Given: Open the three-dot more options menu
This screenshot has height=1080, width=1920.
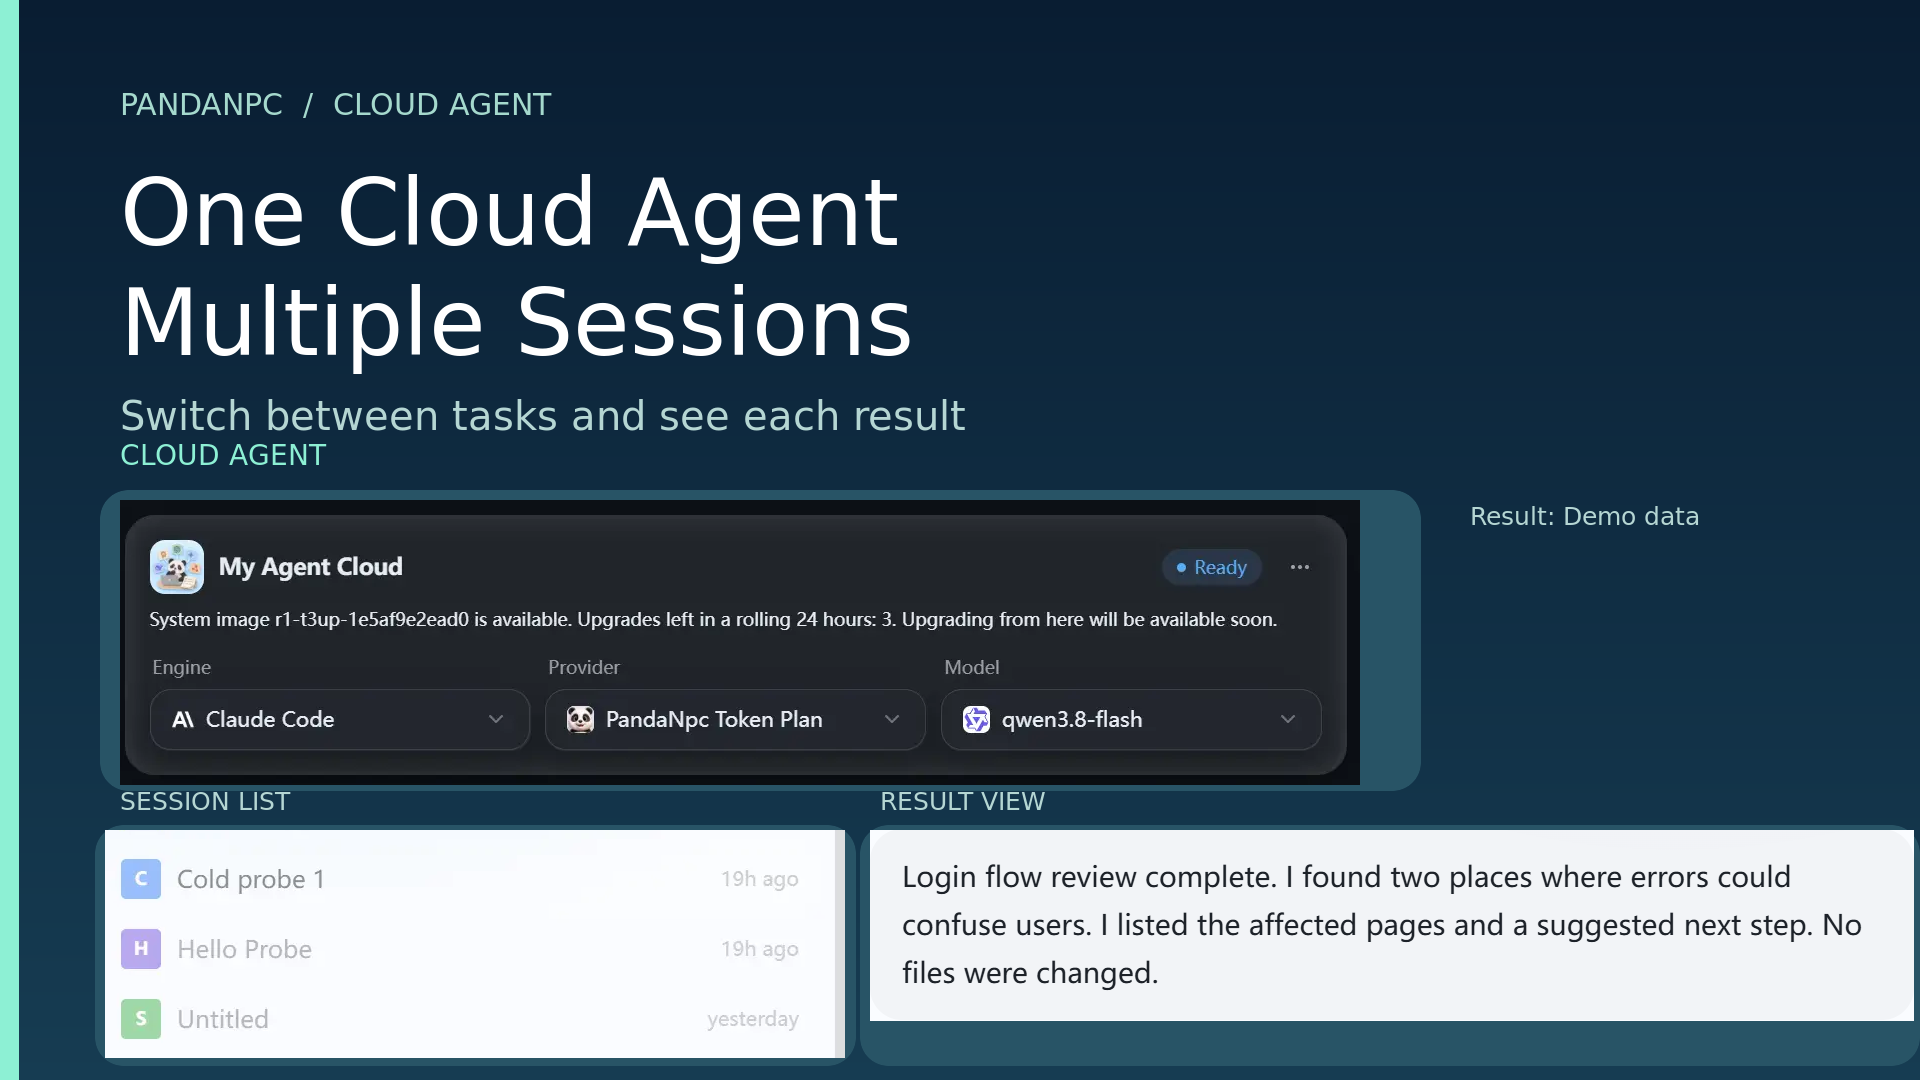Looking at the screenshot, I should (1300, 567).
